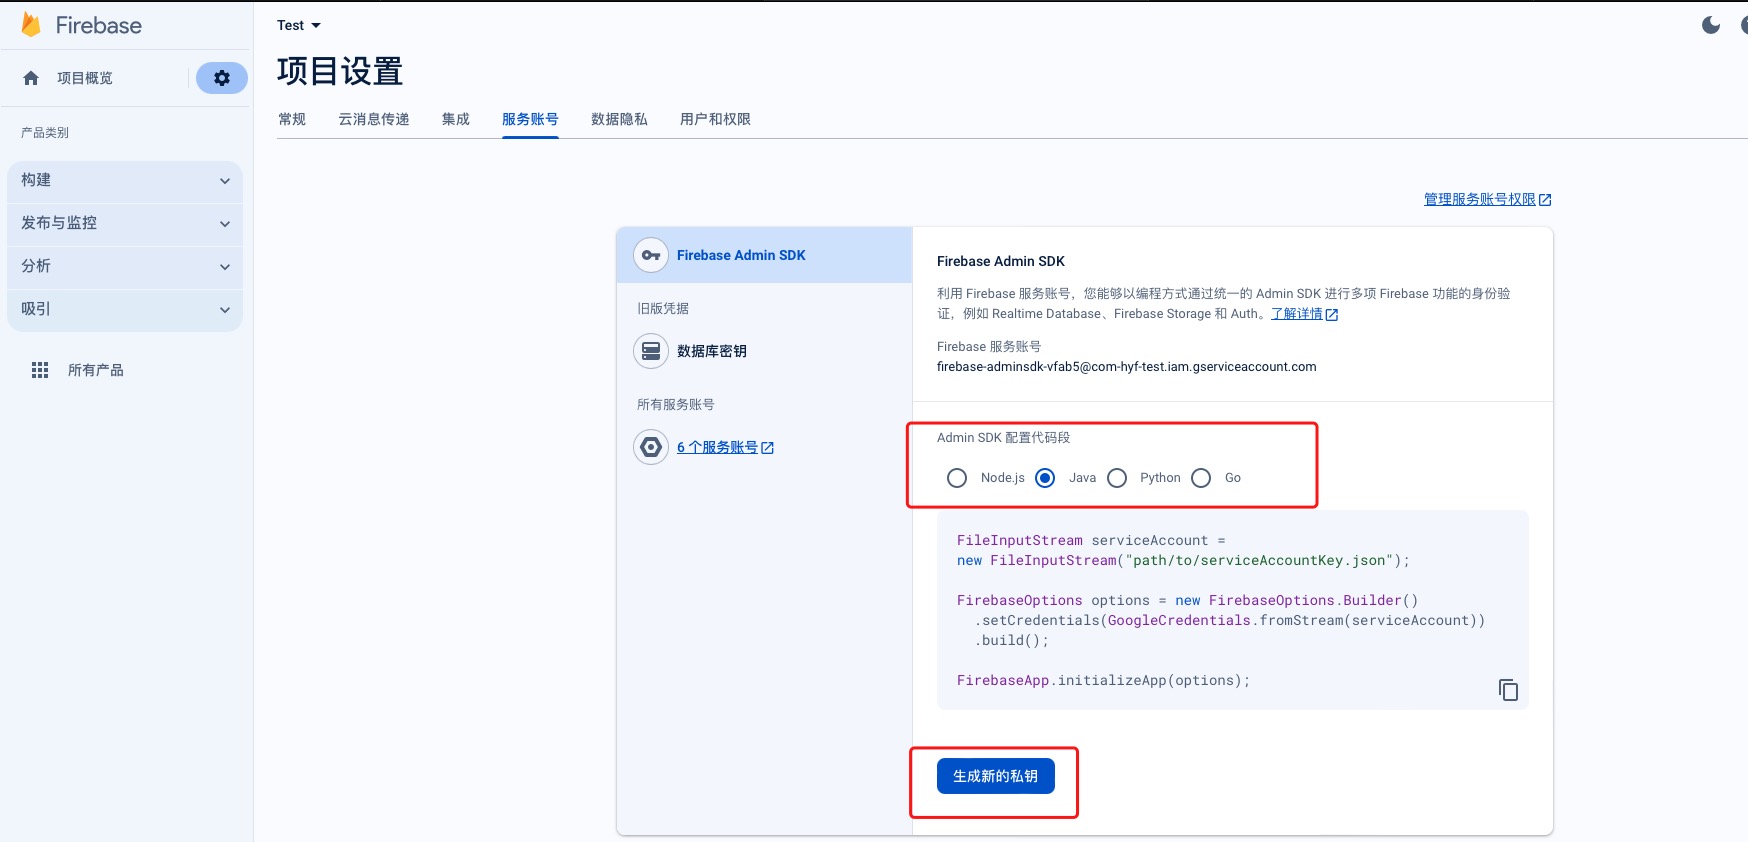Image resolution: width=1748 pixels, height=842 pixels.
Task: Expand the 发布与监控 section
Action: [125, 223]
